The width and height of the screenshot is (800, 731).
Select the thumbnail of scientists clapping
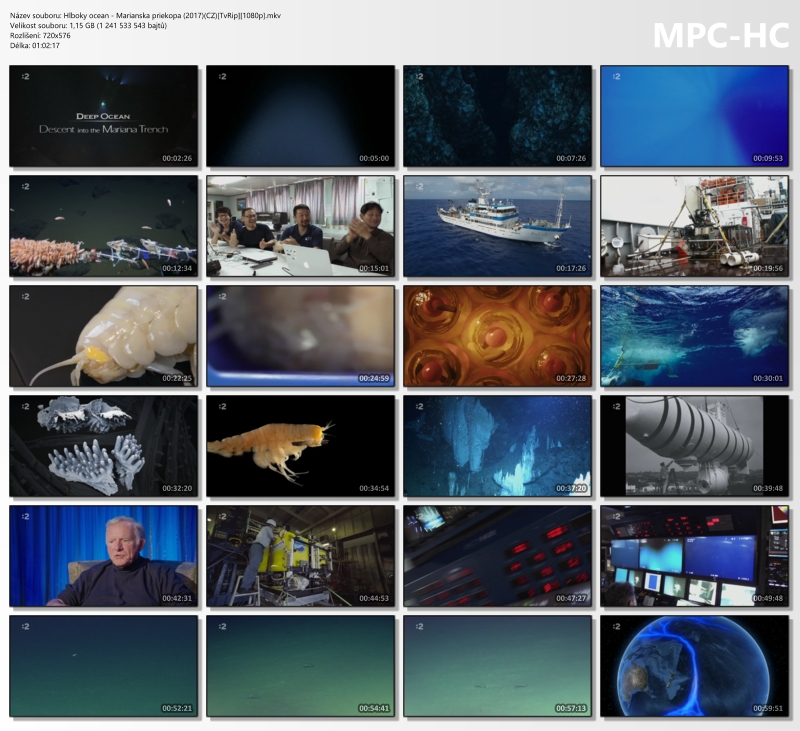300,227
